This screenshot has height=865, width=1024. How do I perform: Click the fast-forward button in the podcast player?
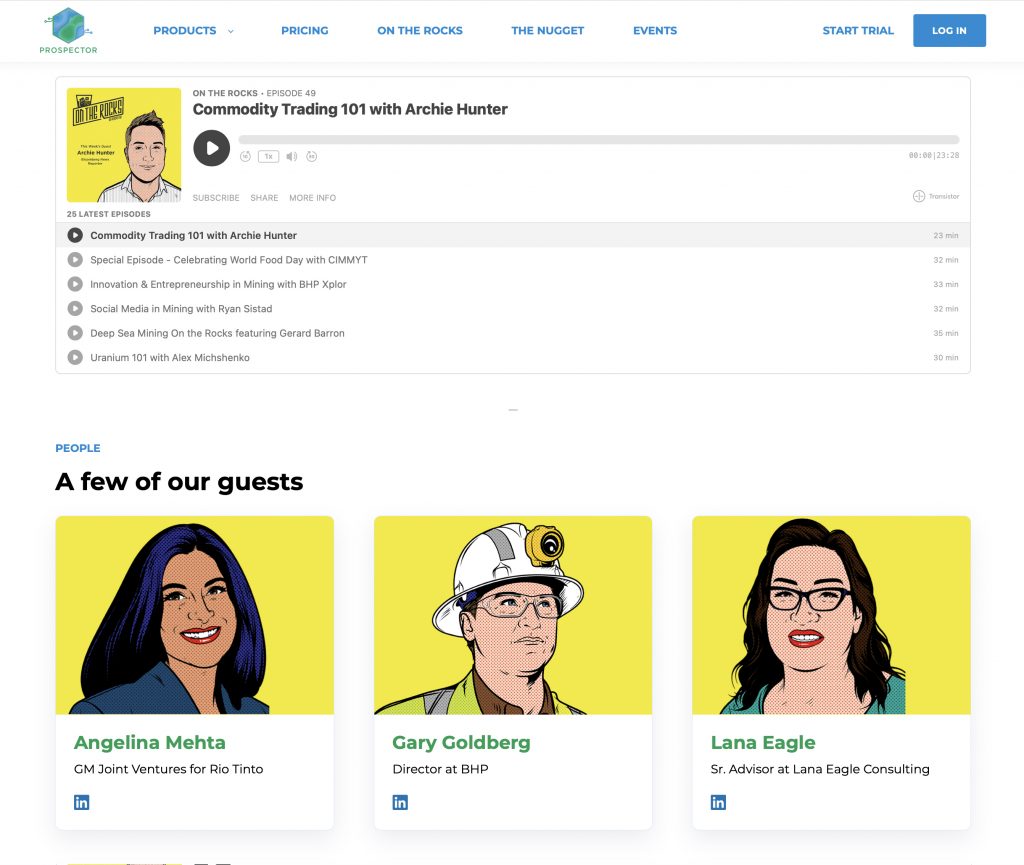click(x=312, y=156)
